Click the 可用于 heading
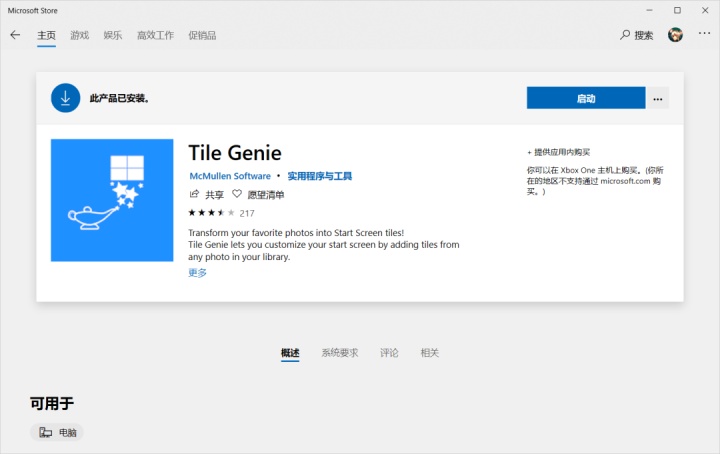The height and width of the screenshot is (454, 720). coord(52,404)
